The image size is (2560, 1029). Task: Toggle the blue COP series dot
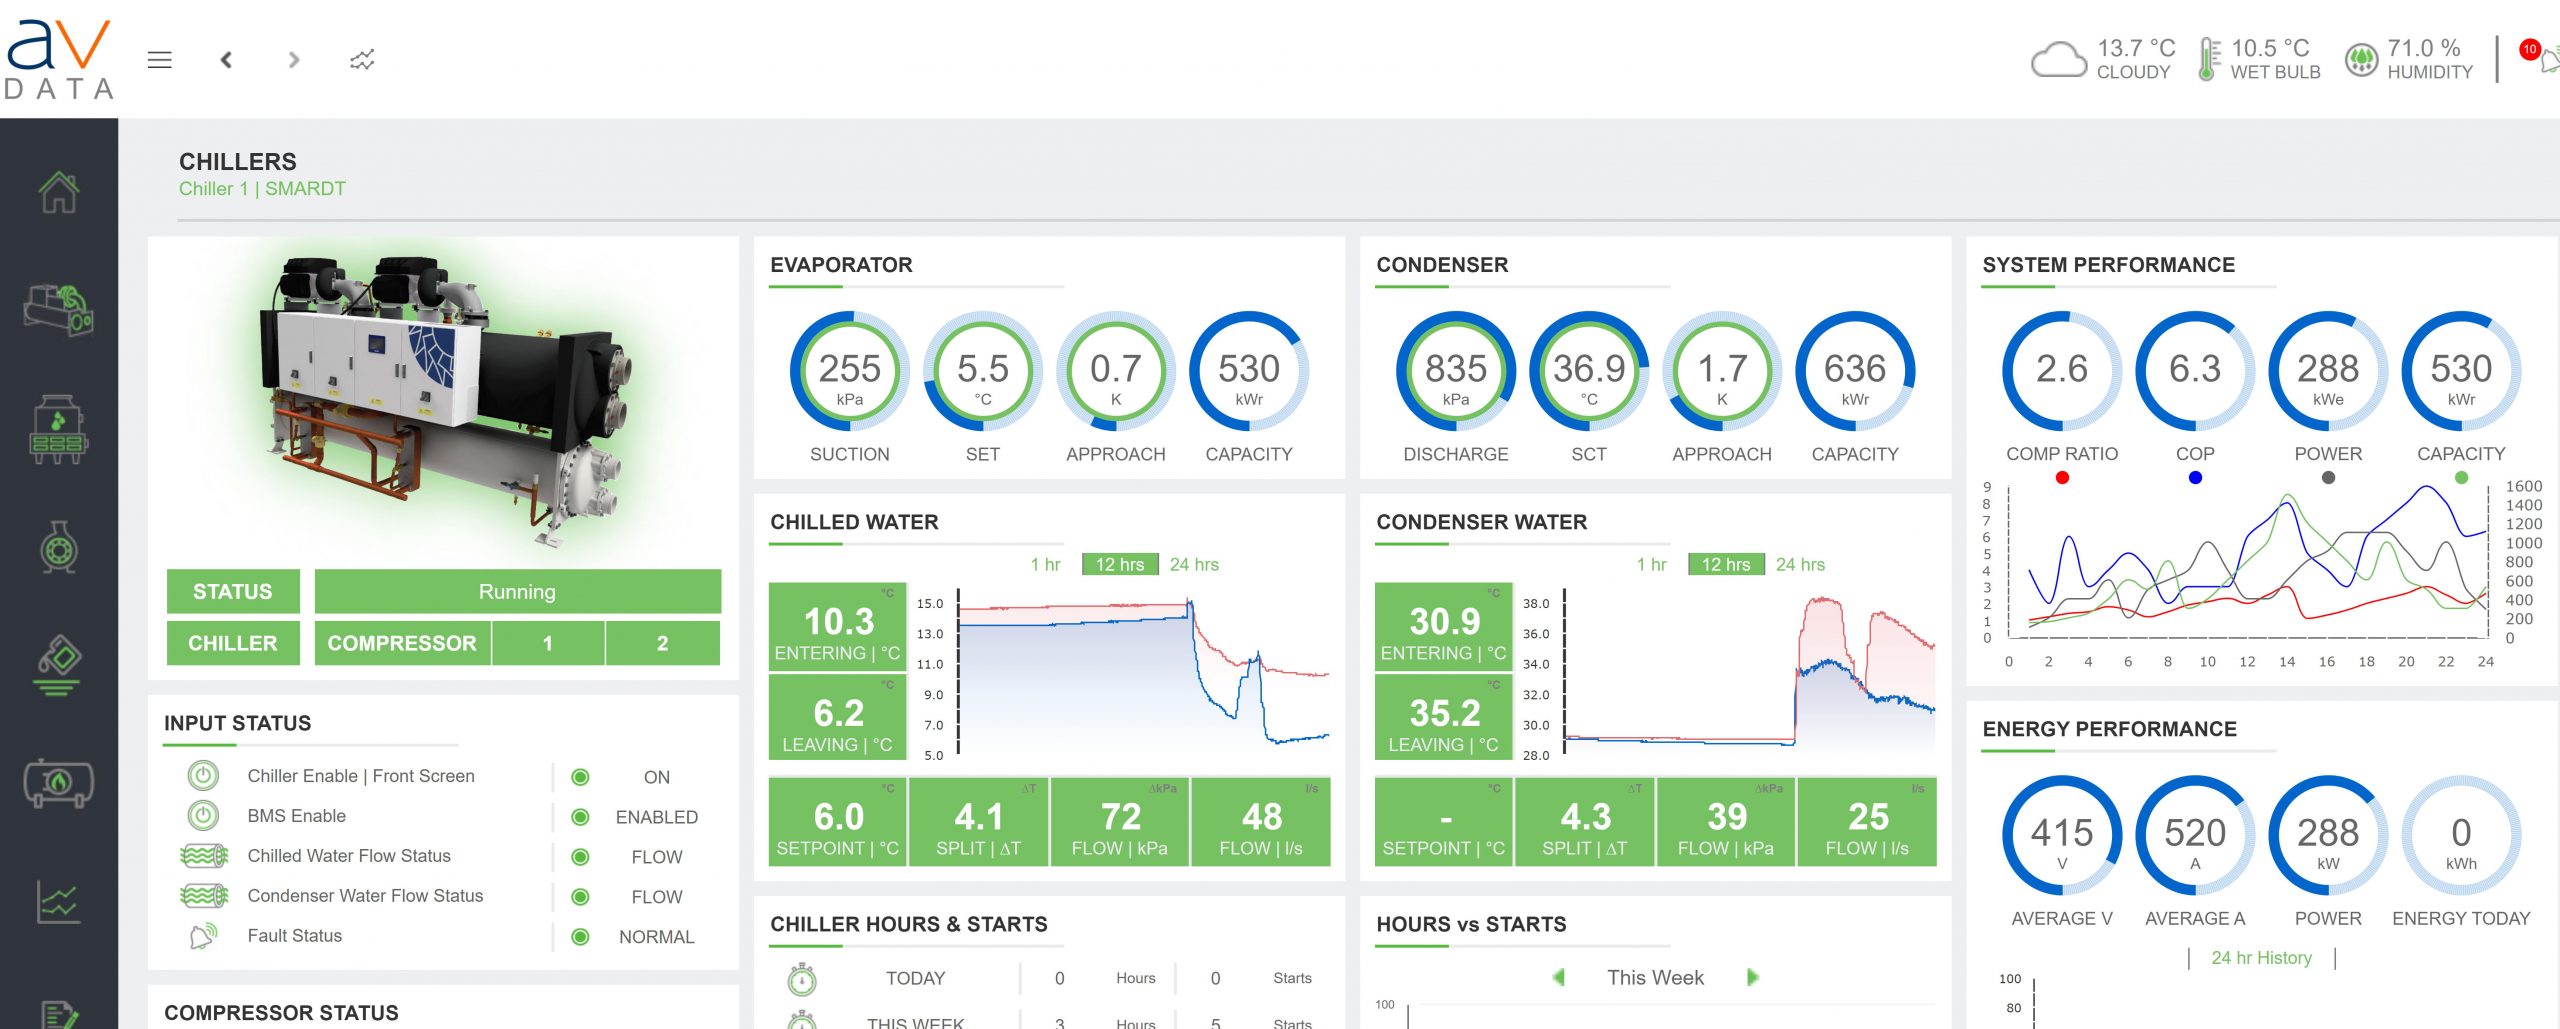click(x=2195, y=478)
